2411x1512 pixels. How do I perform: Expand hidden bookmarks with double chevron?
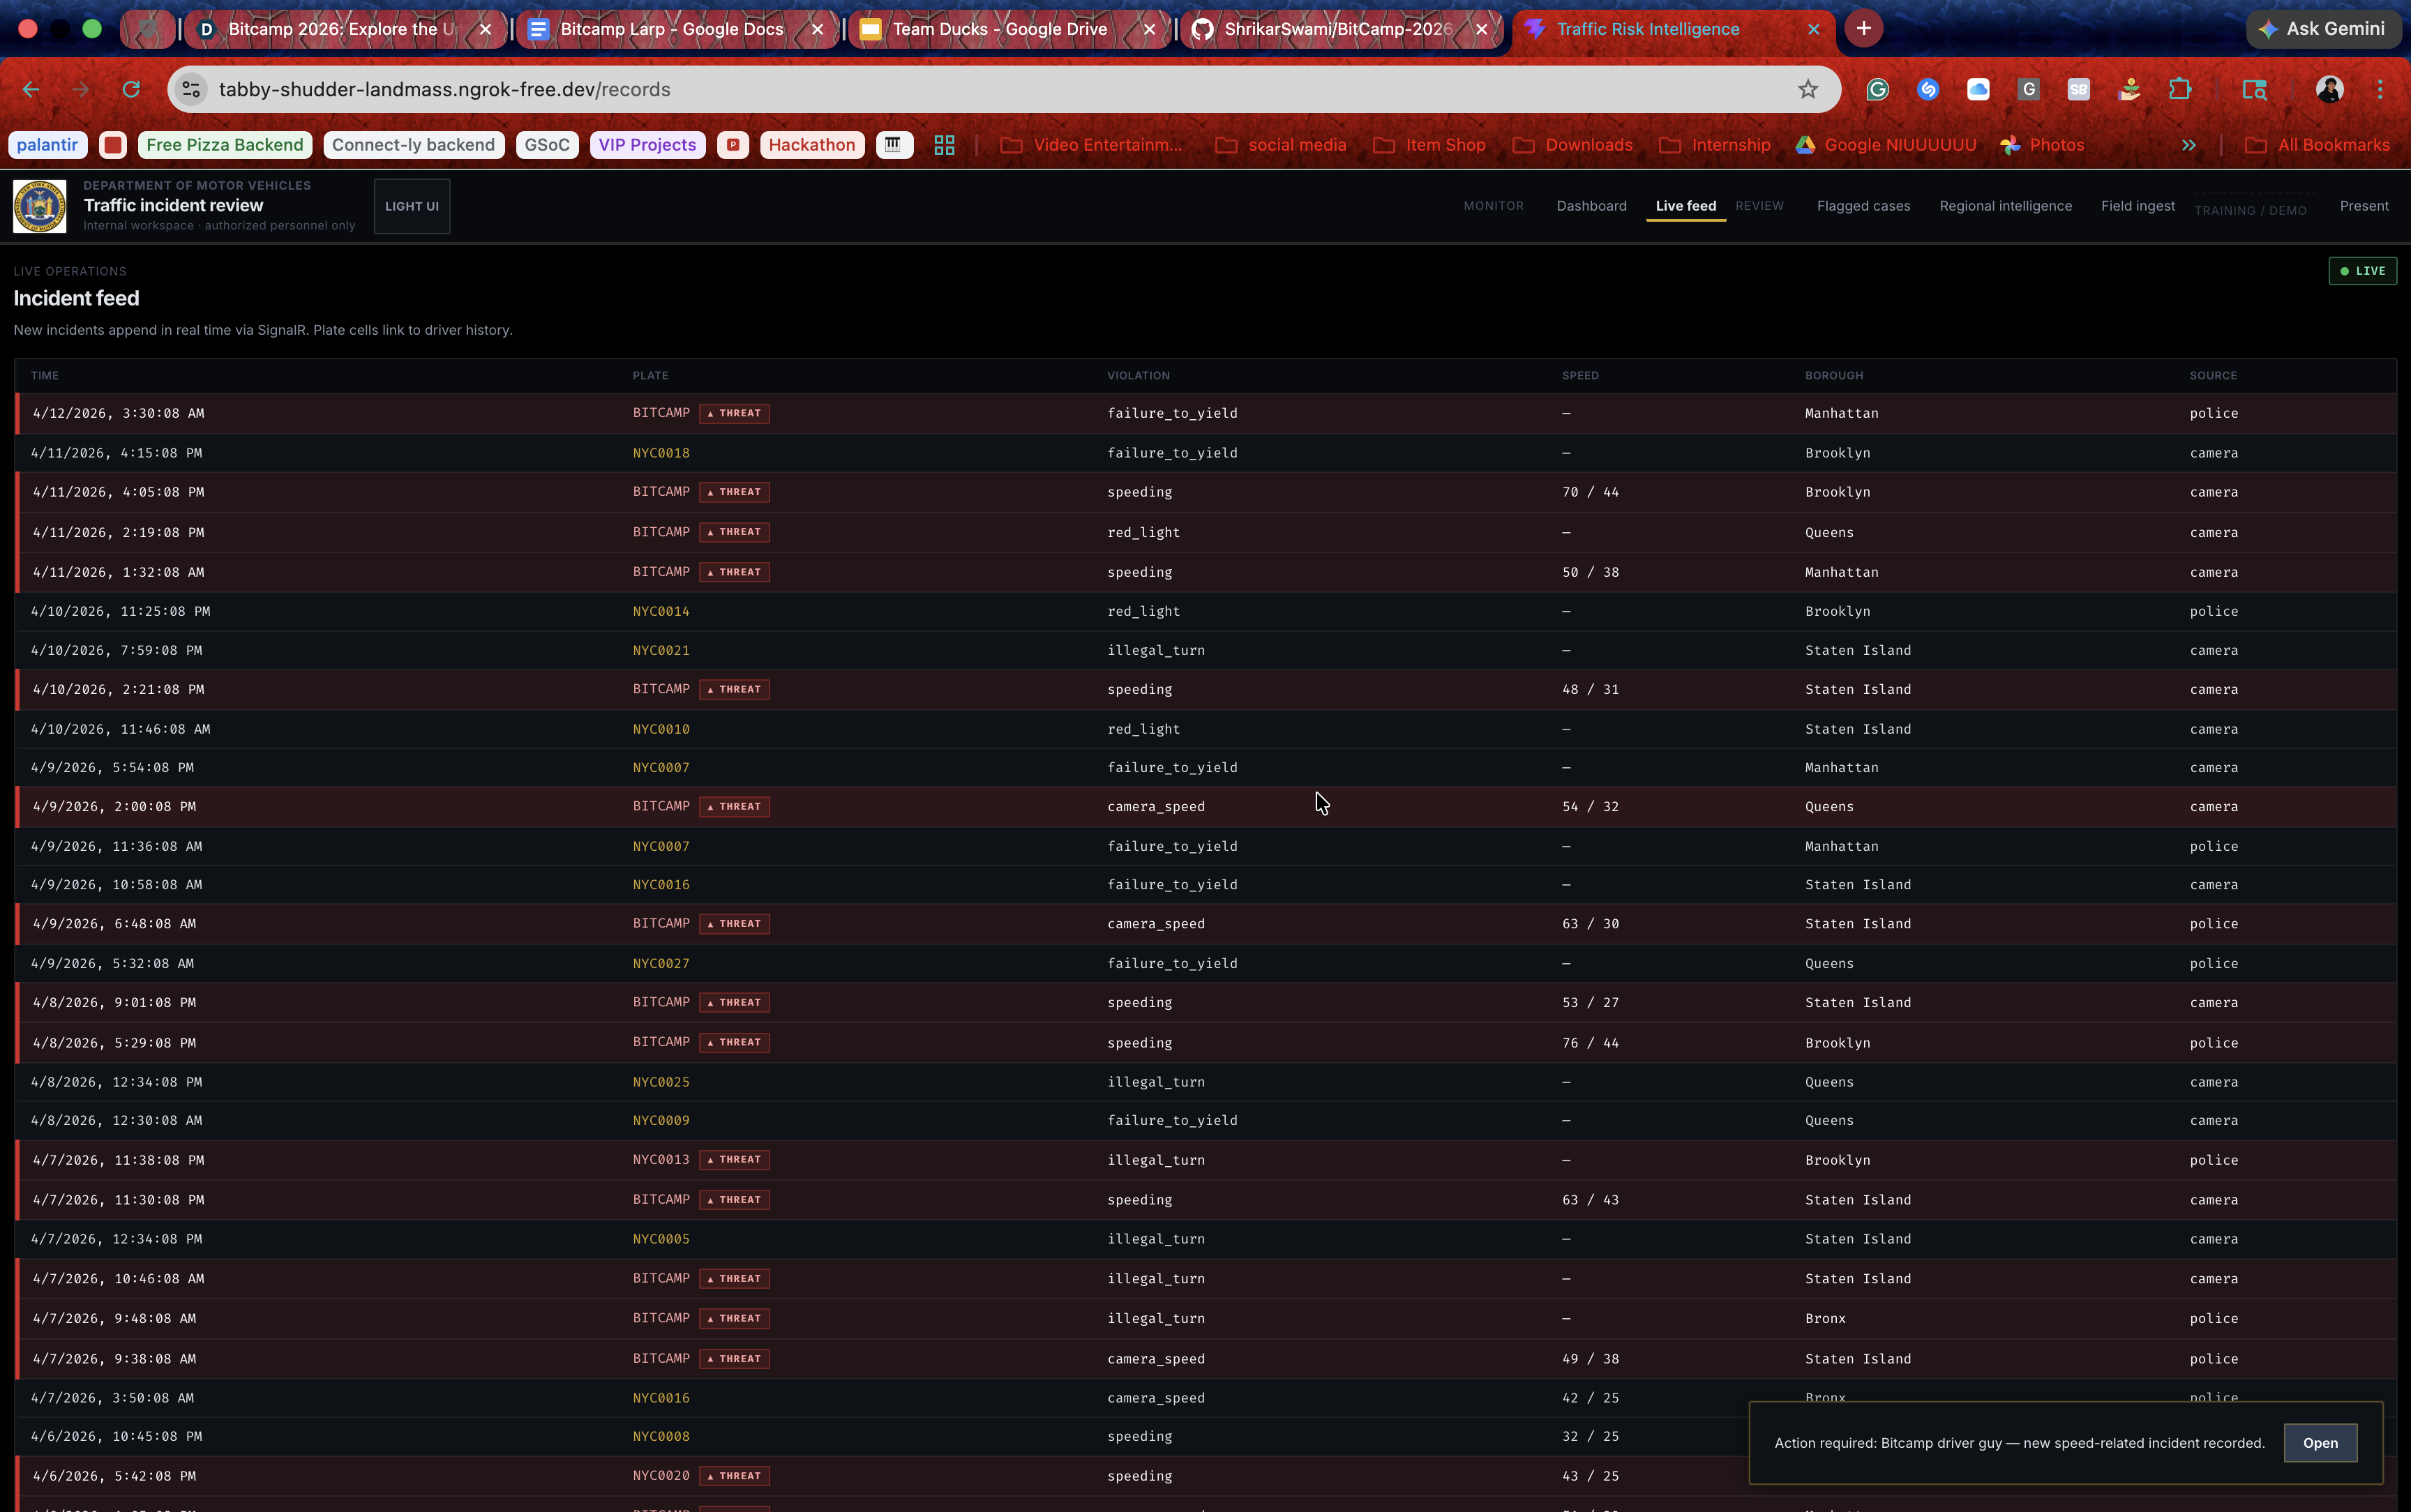2188,145
